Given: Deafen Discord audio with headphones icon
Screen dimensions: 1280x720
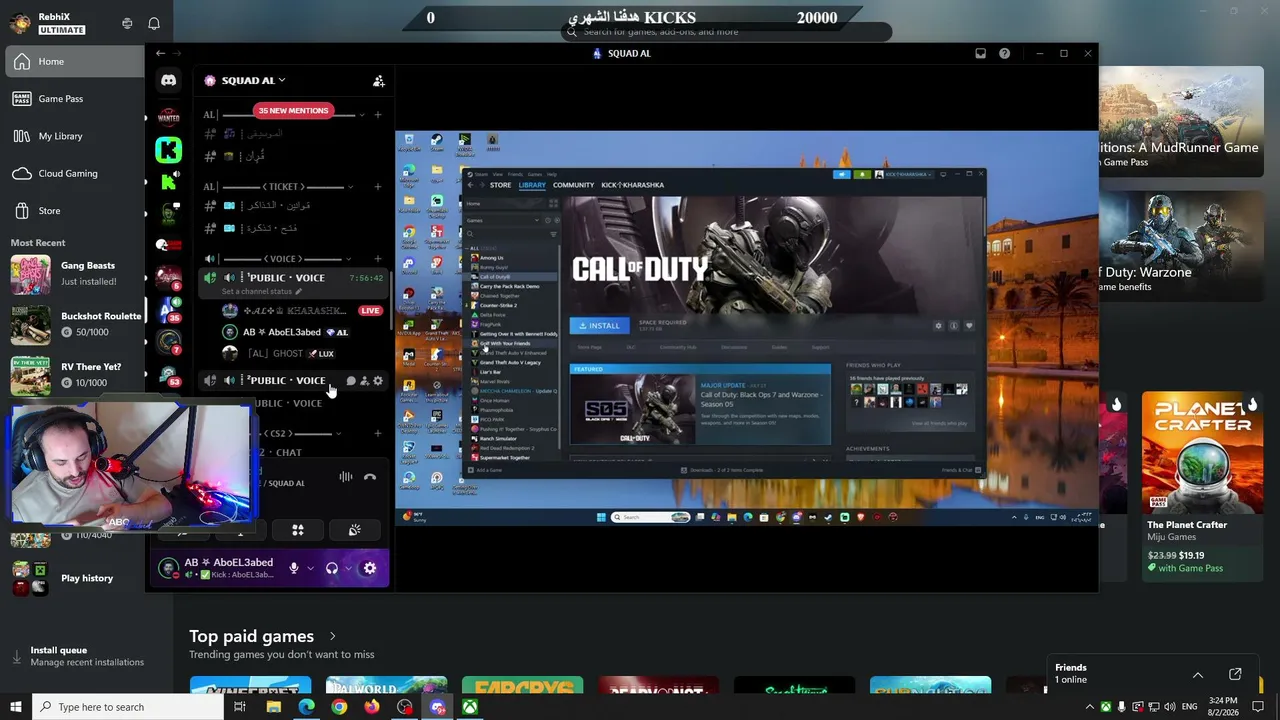Looking at the screenshot, I should point(332,569).
